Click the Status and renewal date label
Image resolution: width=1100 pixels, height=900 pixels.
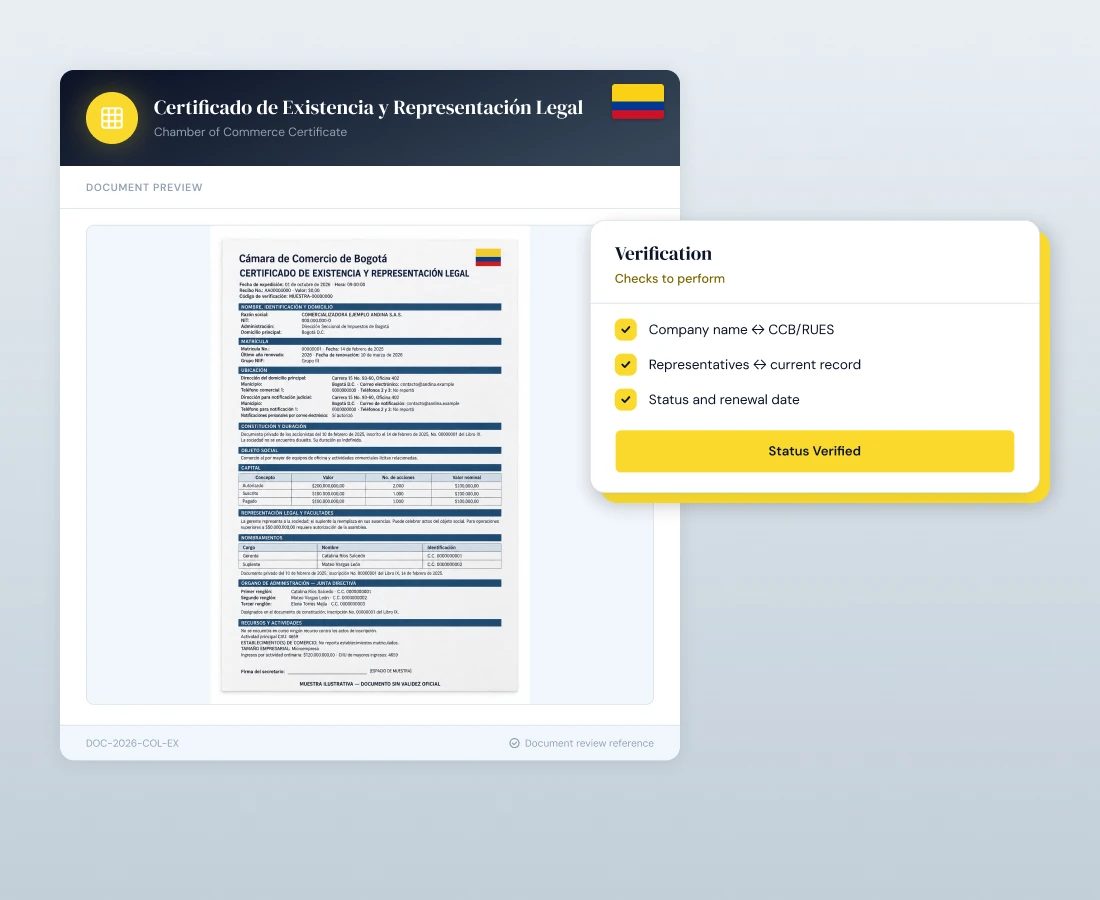pyautogui.click(x=724, y=400)
